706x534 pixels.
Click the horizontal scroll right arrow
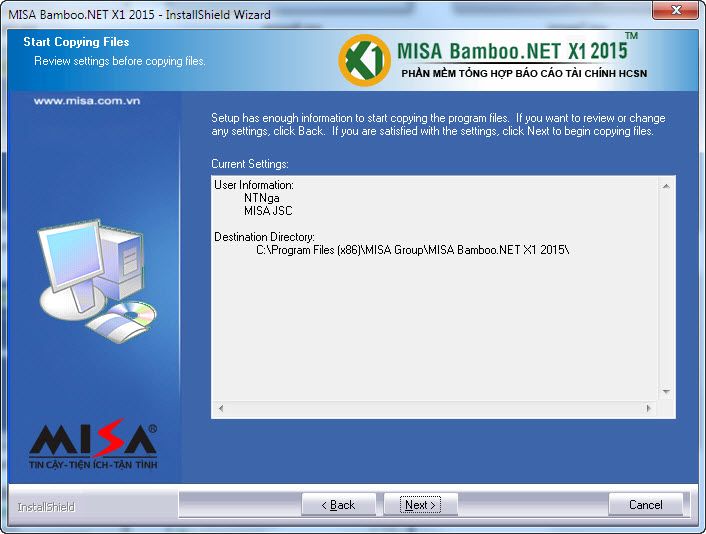[x=648, y=408]
